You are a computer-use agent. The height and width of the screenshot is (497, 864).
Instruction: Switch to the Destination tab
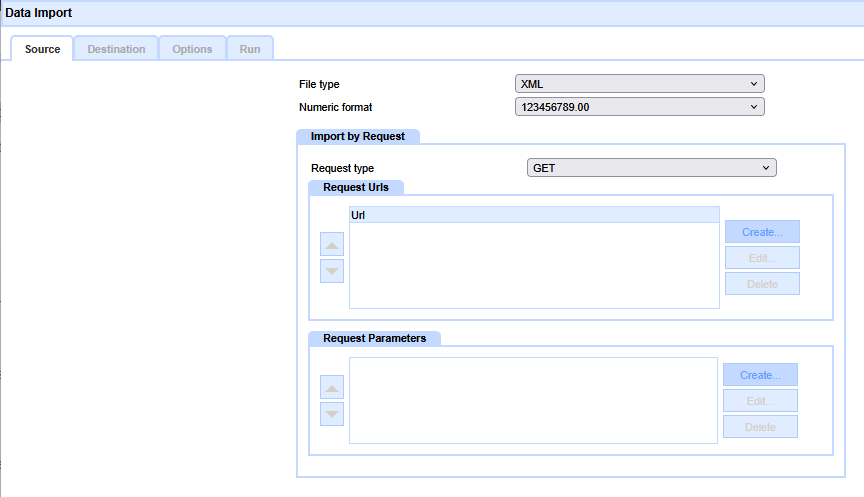click(116, 49)
